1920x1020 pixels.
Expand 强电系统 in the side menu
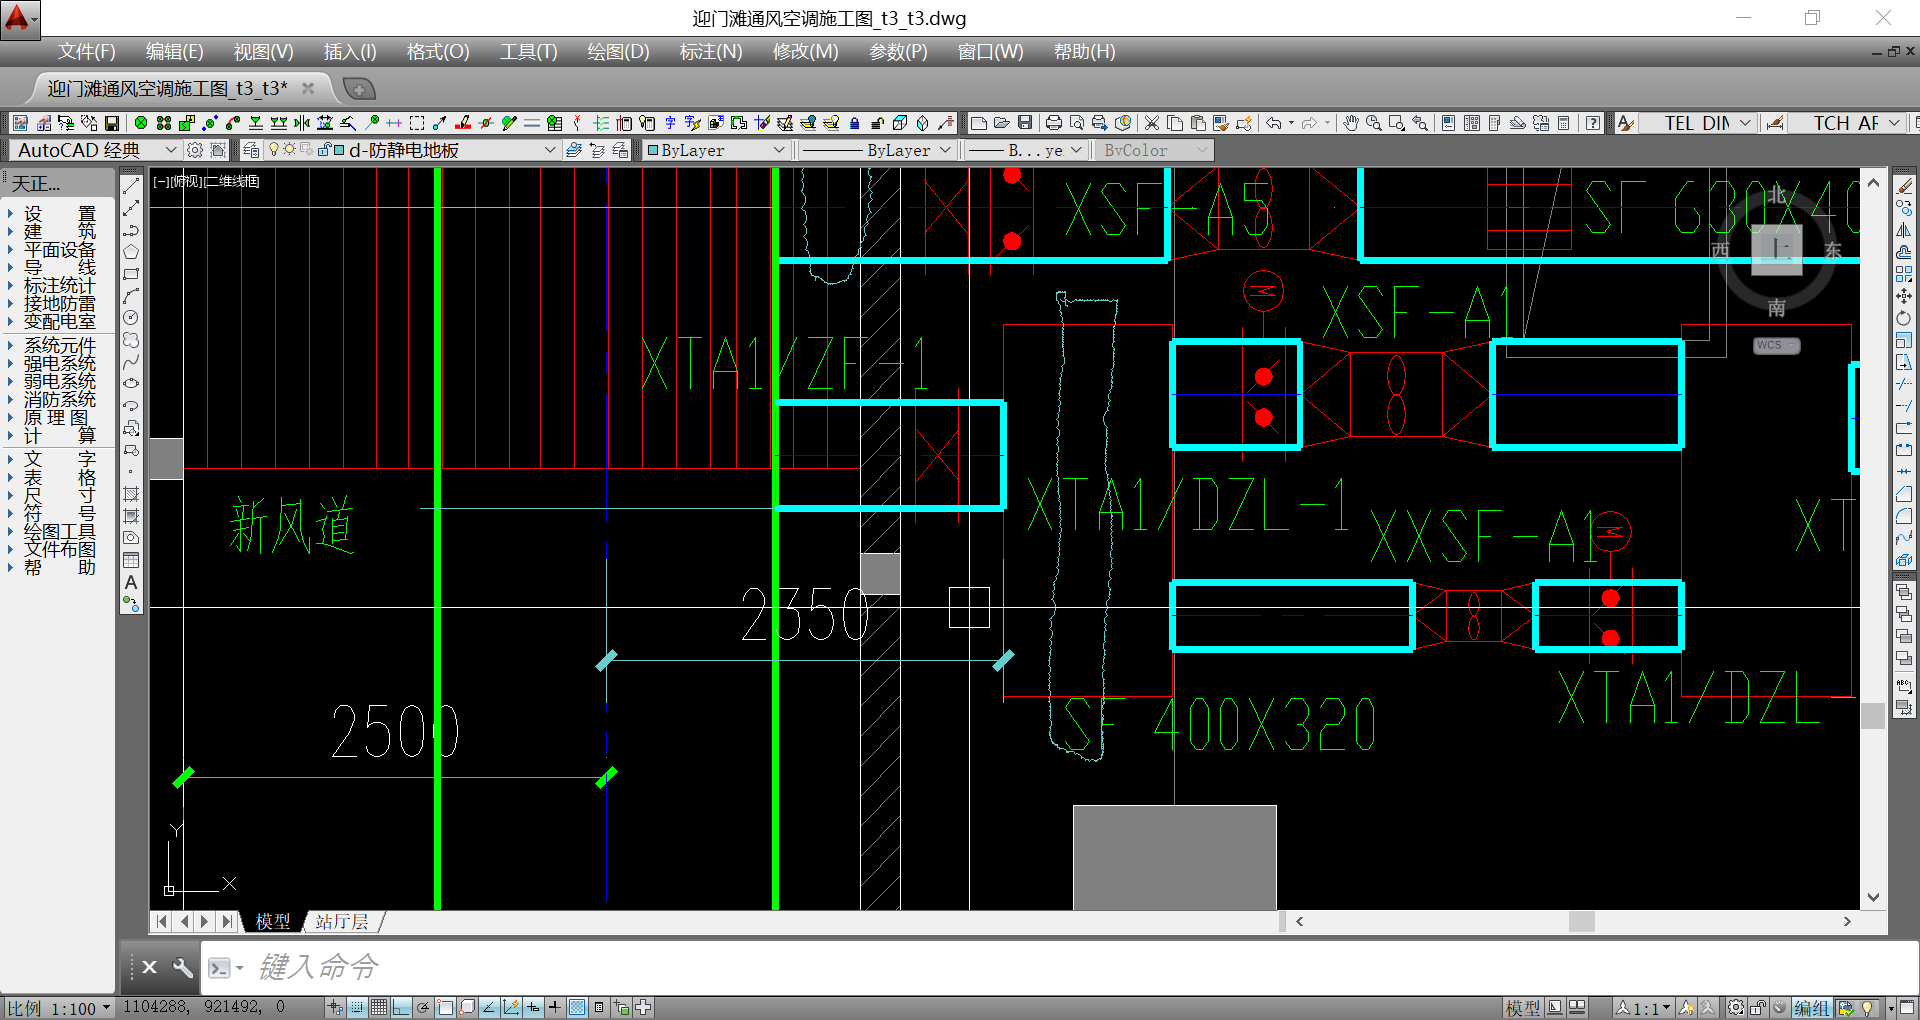pos(59,364)
